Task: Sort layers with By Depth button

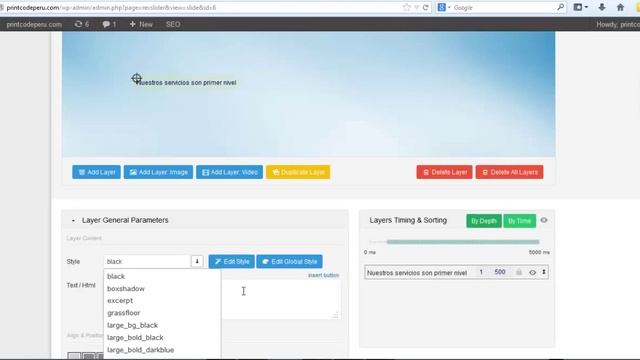Action: click(484, 221)
